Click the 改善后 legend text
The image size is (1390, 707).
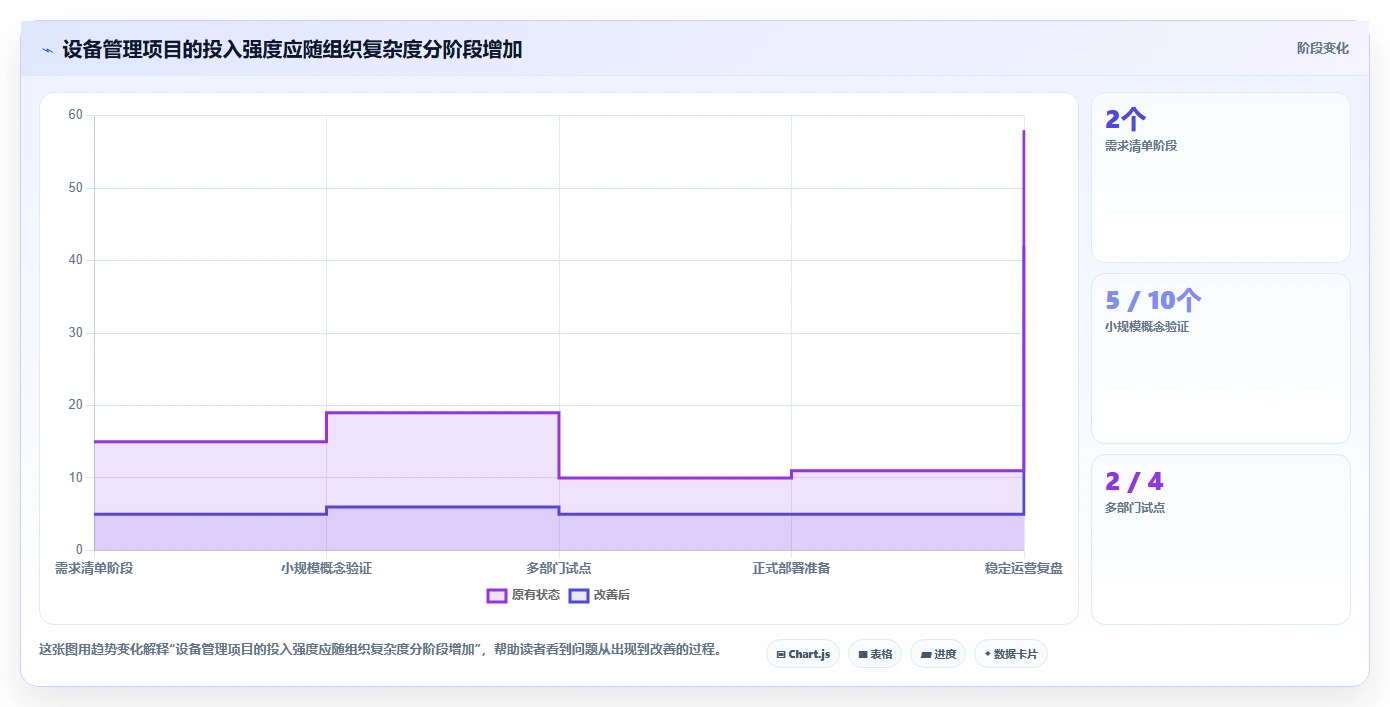(612, 595)
